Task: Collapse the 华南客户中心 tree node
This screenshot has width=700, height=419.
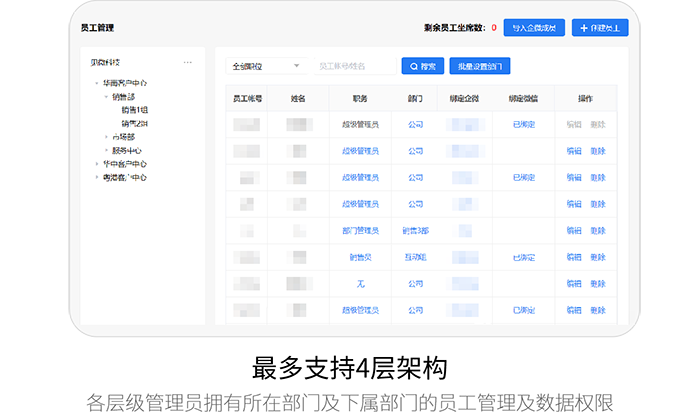Action: click(x=97, y=83)
